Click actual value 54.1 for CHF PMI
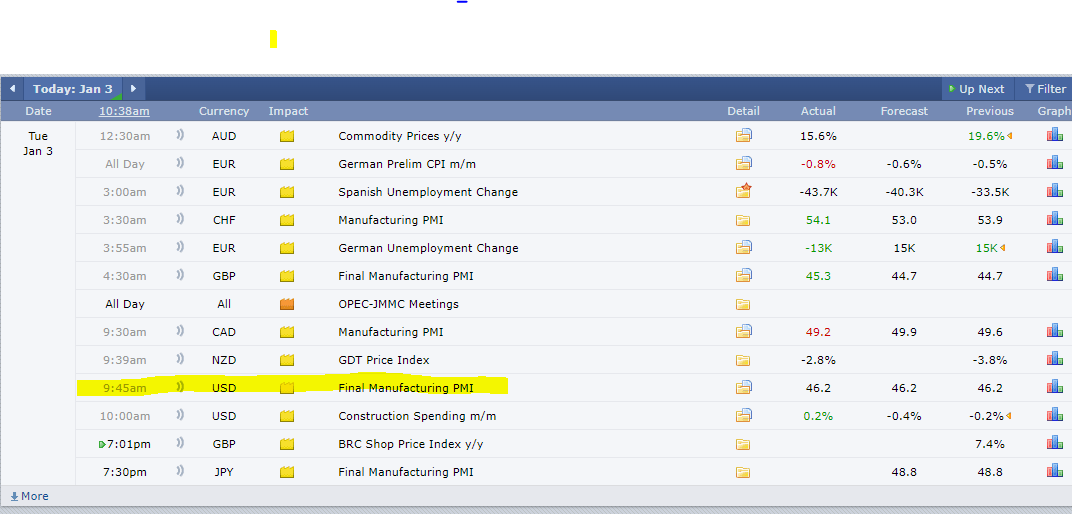The width and height of the screenshot is (1072, 514). click(x=818, y=220)
